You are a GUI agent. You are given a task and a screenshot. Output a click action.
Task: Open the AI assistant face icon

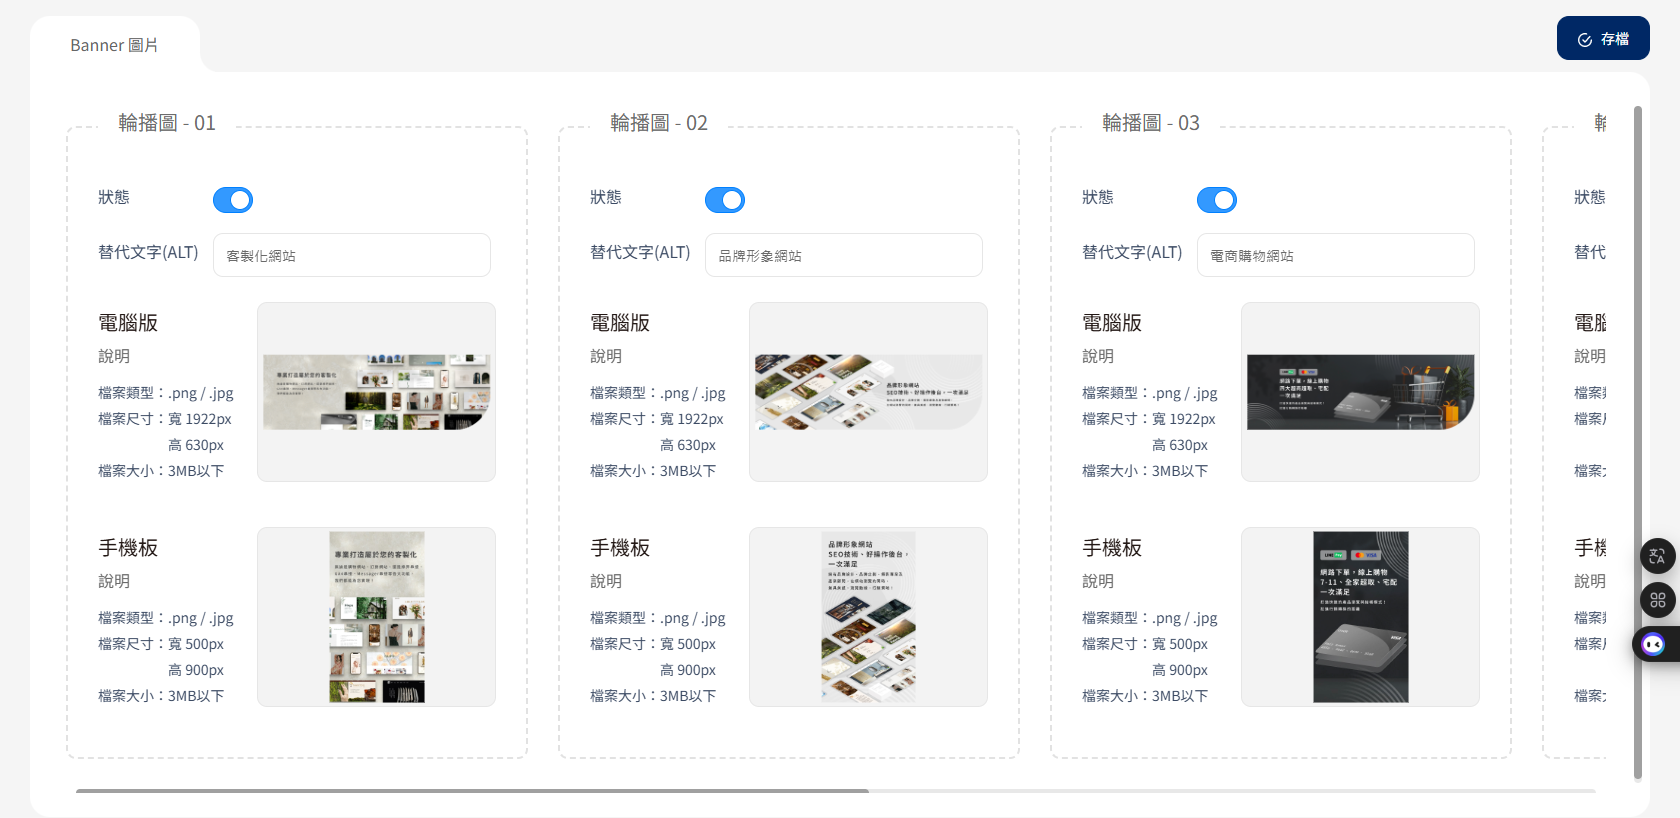1654,644
